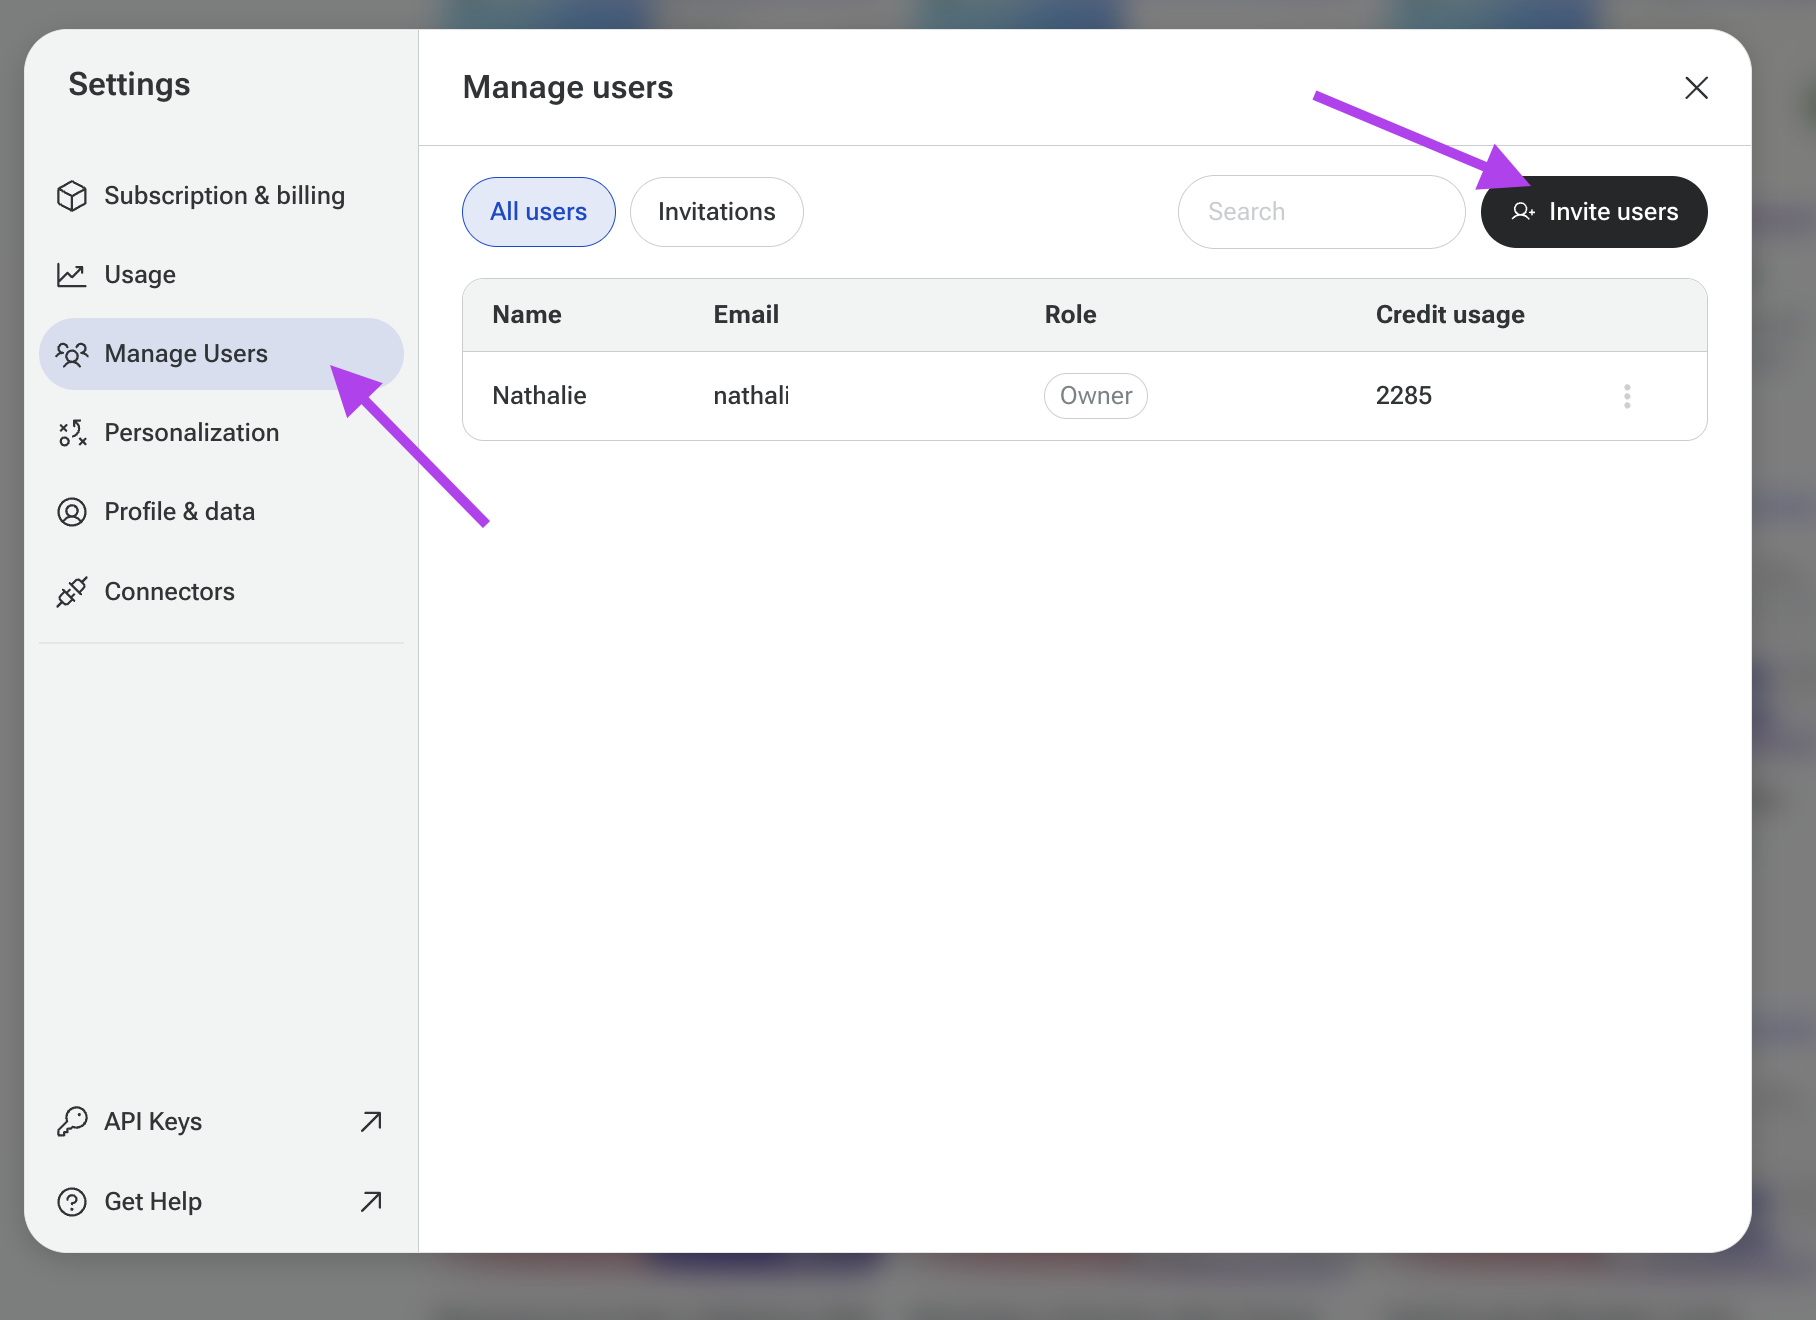Click the Role column header
The image size is (1816, 1320).
pyautogui.click(x=1071, y=315)
